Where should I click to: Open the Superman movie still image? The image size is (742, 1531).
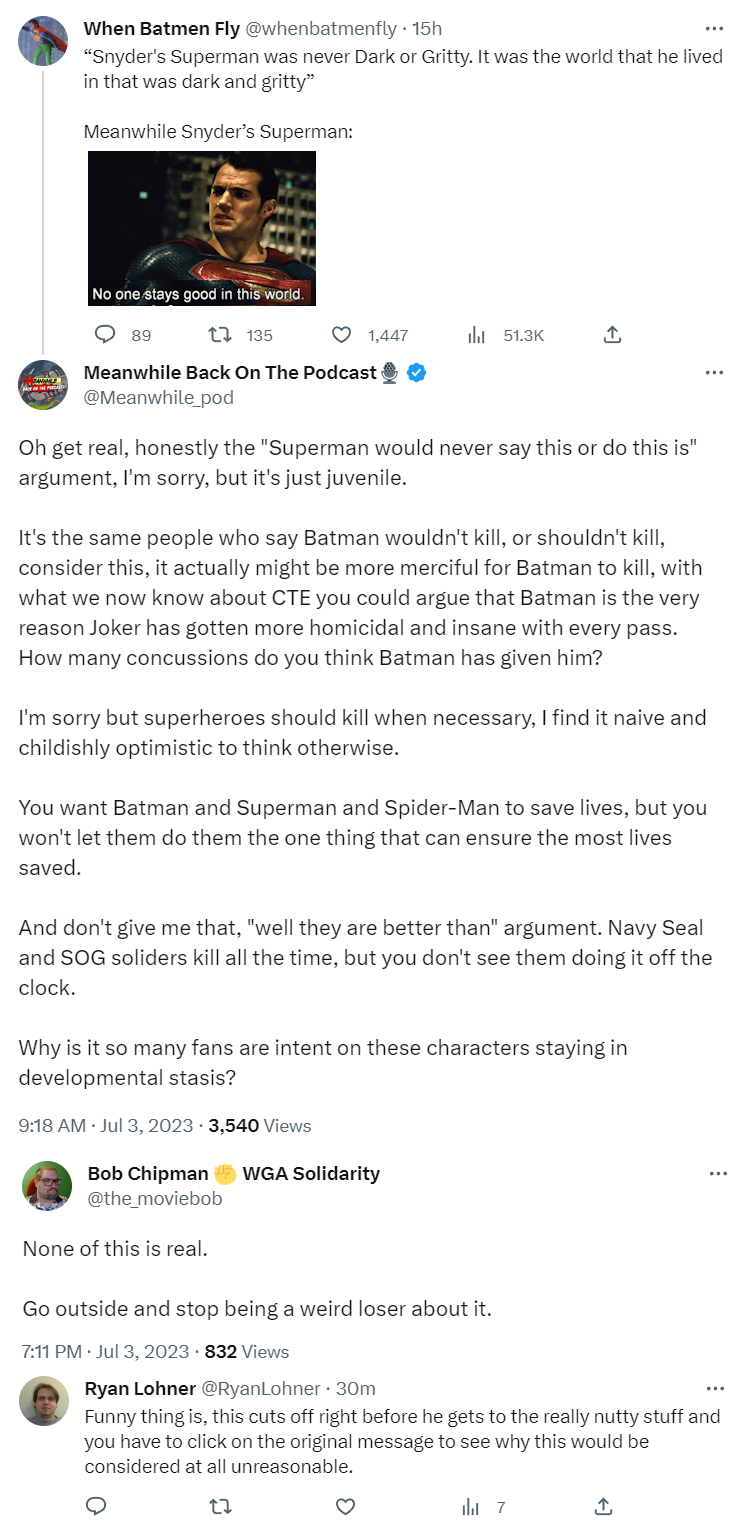coord(202,228)
